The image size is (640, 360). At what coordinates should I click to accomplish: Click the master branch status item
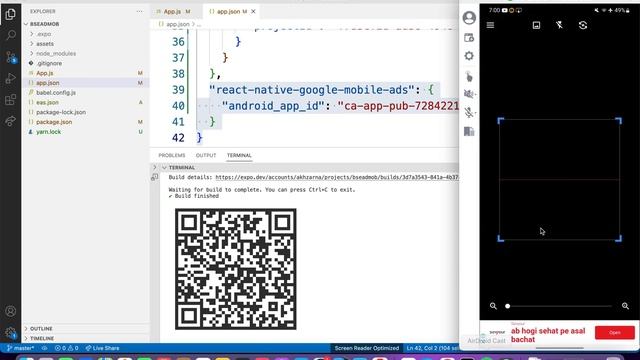click(20, 348)
